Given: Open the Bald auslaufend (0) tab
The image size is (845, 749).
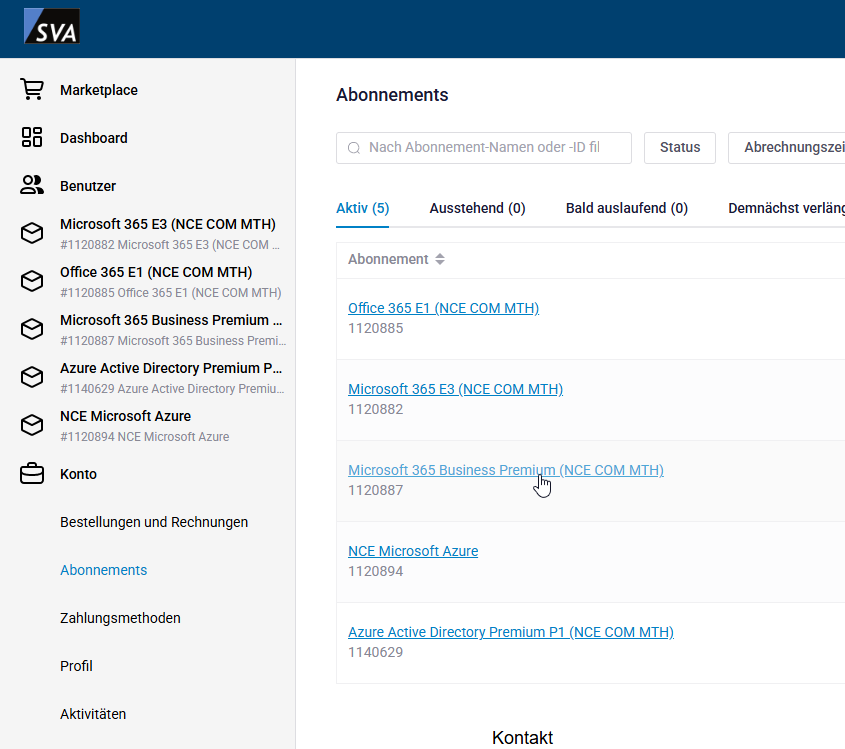Looking at the screenshot, I should click(627, 209).
